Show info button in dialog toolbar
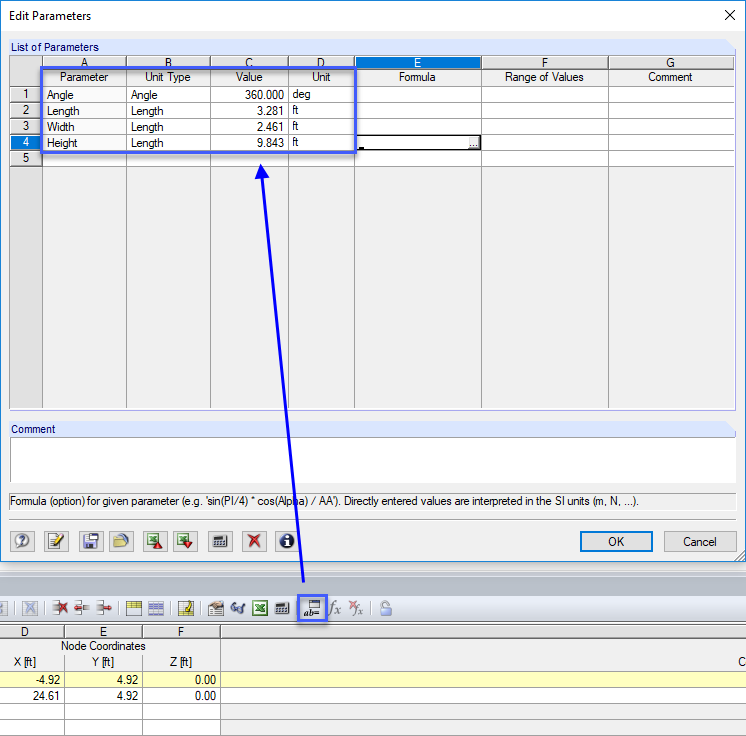Viewport: 746px width, 736px height. click(x=287, y=541)
